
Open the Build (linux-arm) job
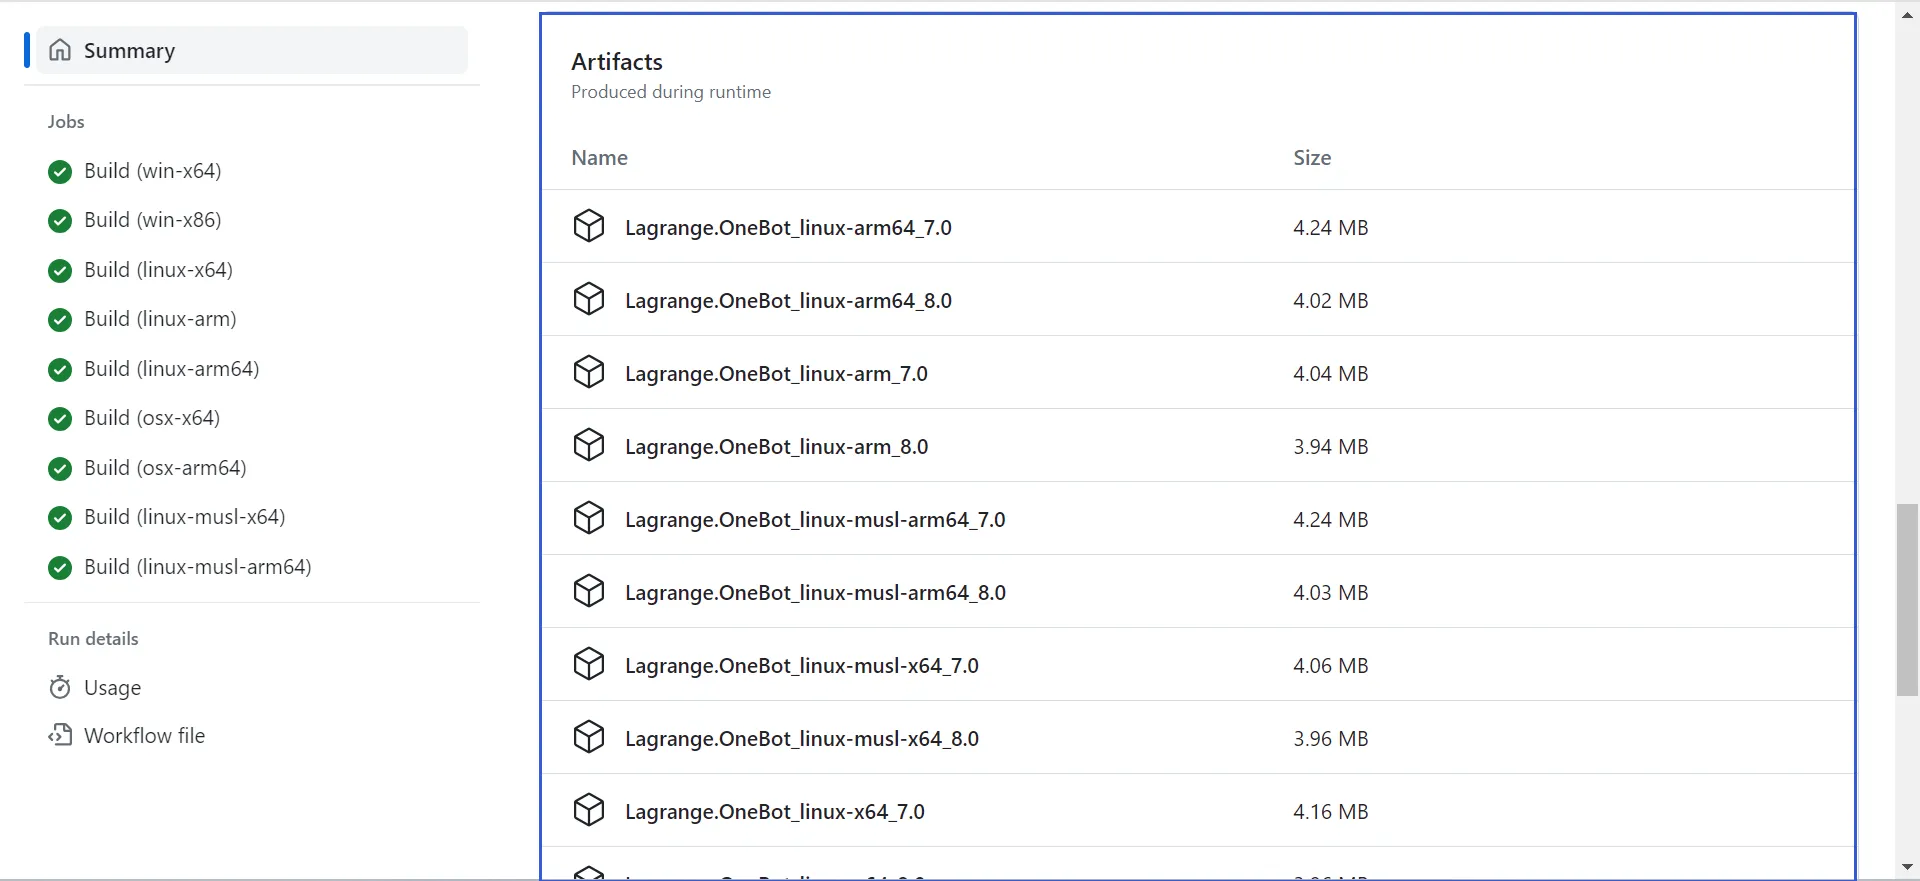pos(160,319)
